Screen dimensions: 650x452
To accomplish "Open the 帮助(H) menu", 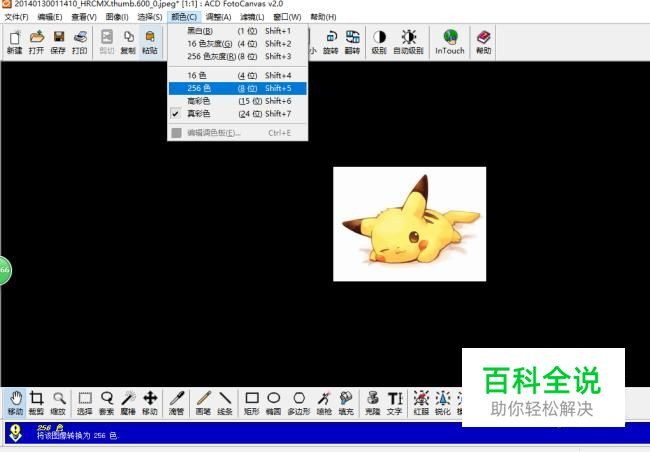I will pyautogui.click(x=323, y=17).
